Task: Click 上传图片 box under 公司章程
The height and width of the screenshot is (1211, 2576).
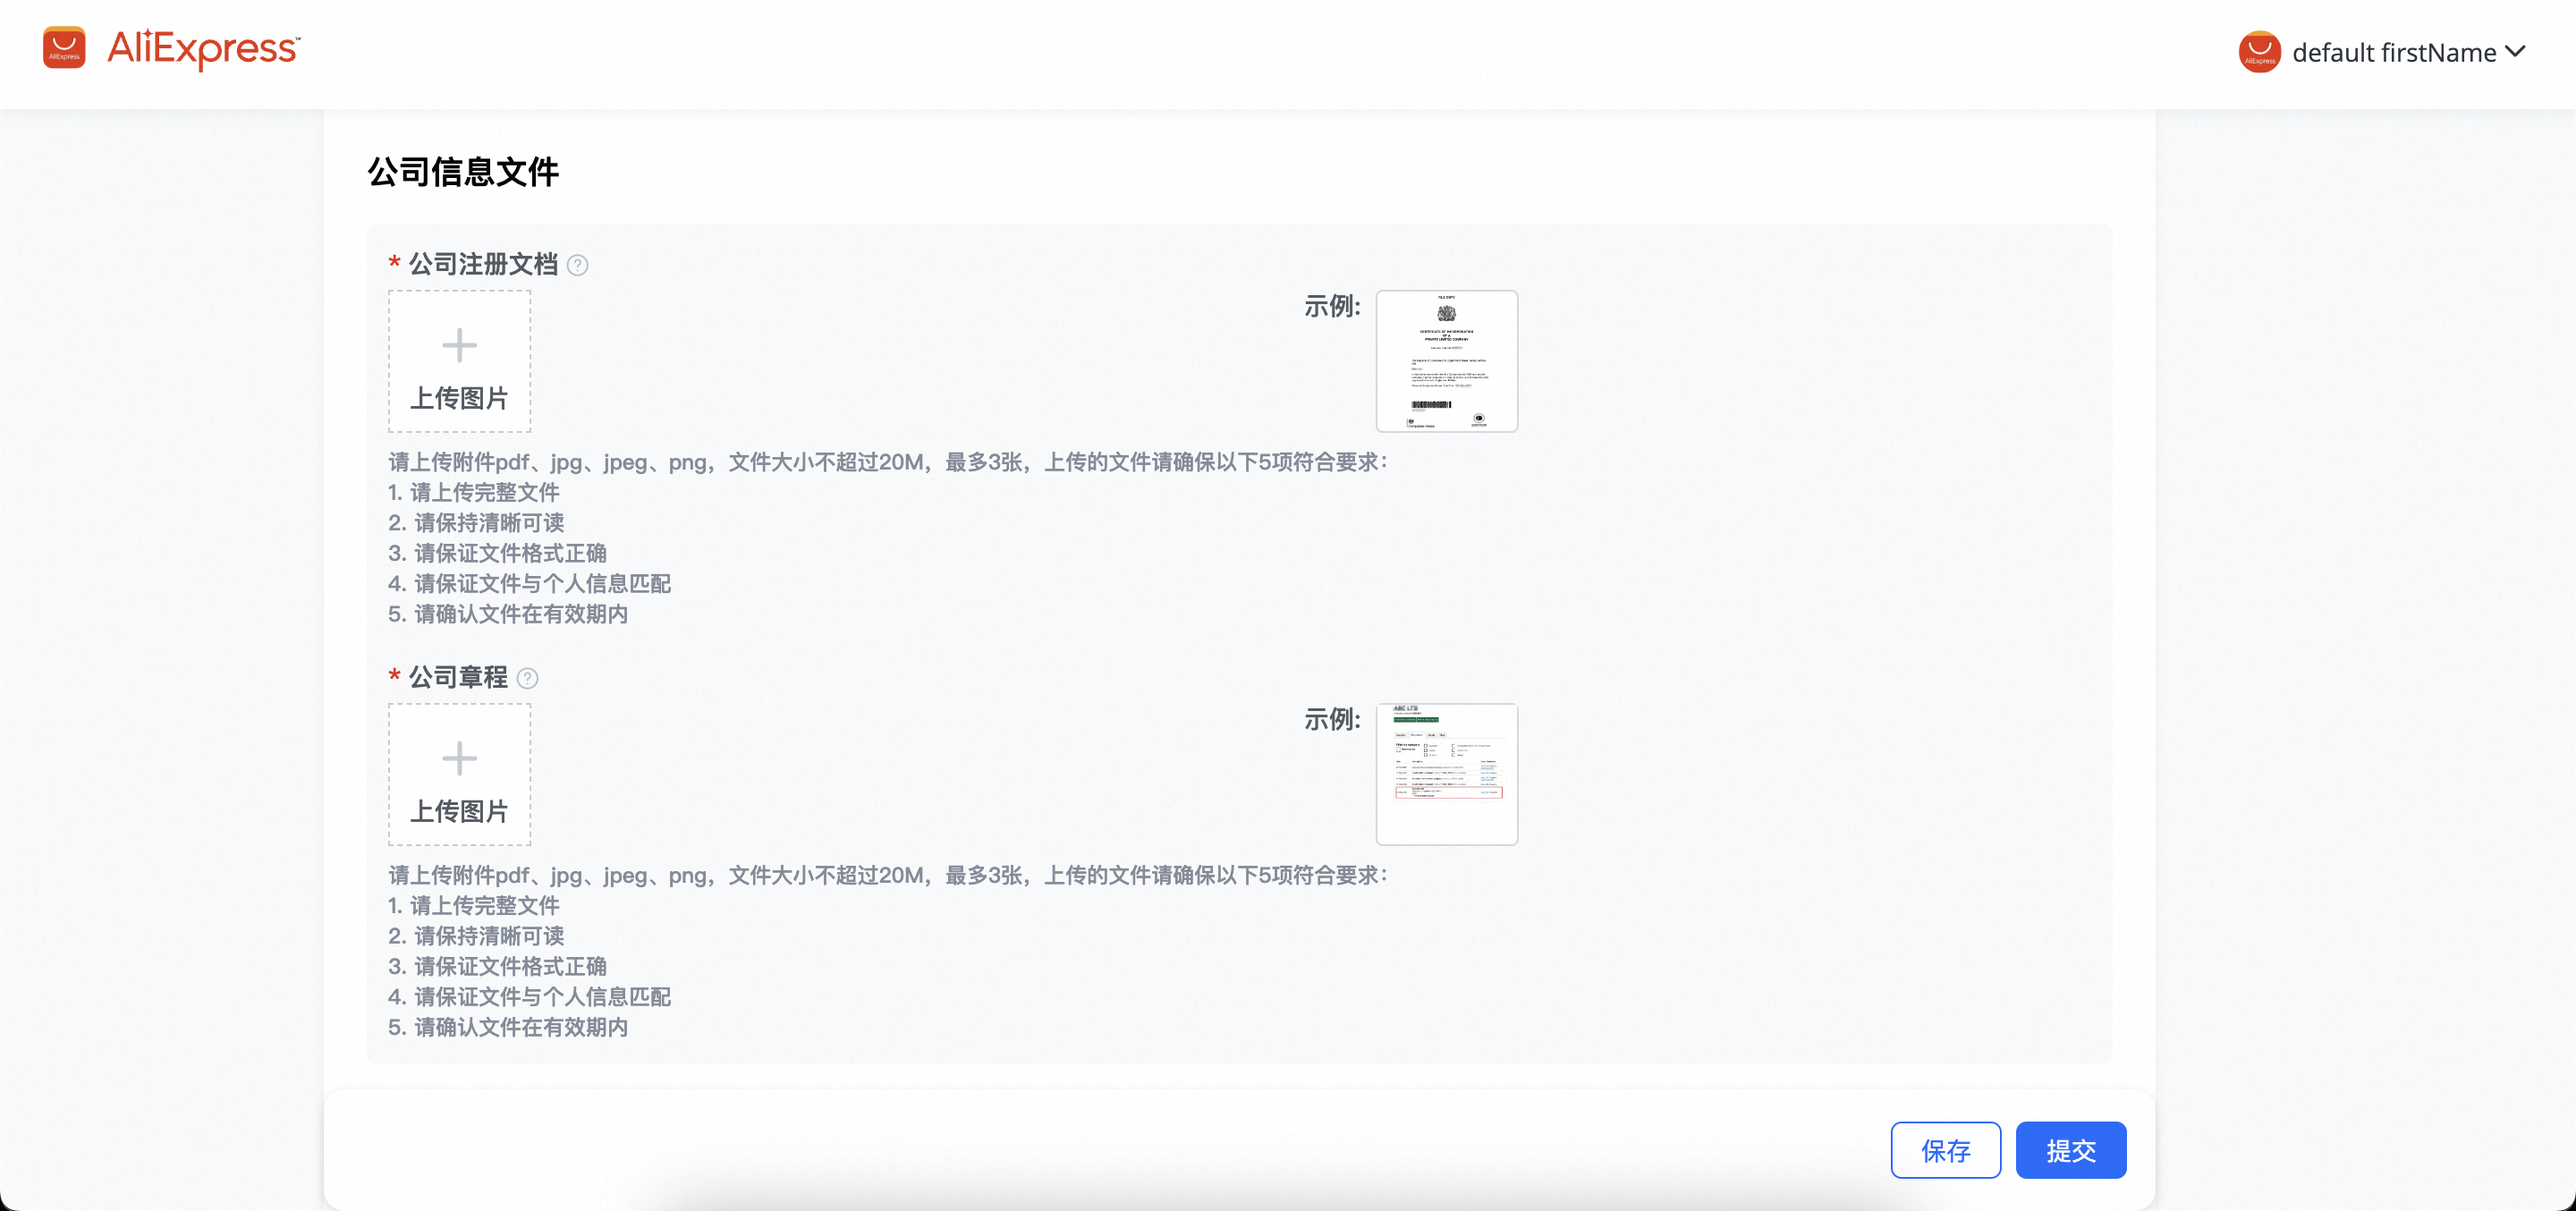Action: pyautogui.click(x=459, y=774)
